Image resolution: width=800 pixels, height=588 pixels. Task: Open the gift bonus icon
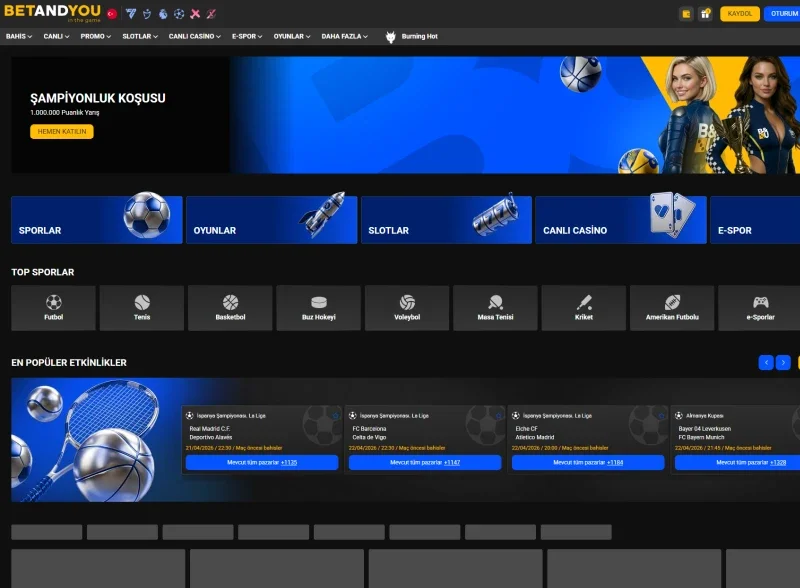pyautogui.click(x=705, y=14)
